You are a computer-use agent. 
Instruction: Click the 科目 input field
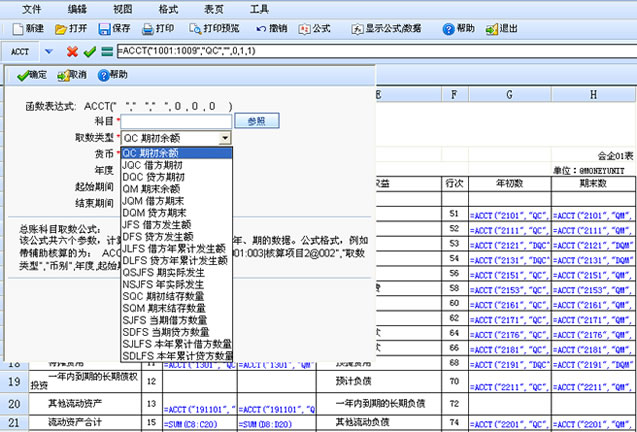(x=176, y=121)
